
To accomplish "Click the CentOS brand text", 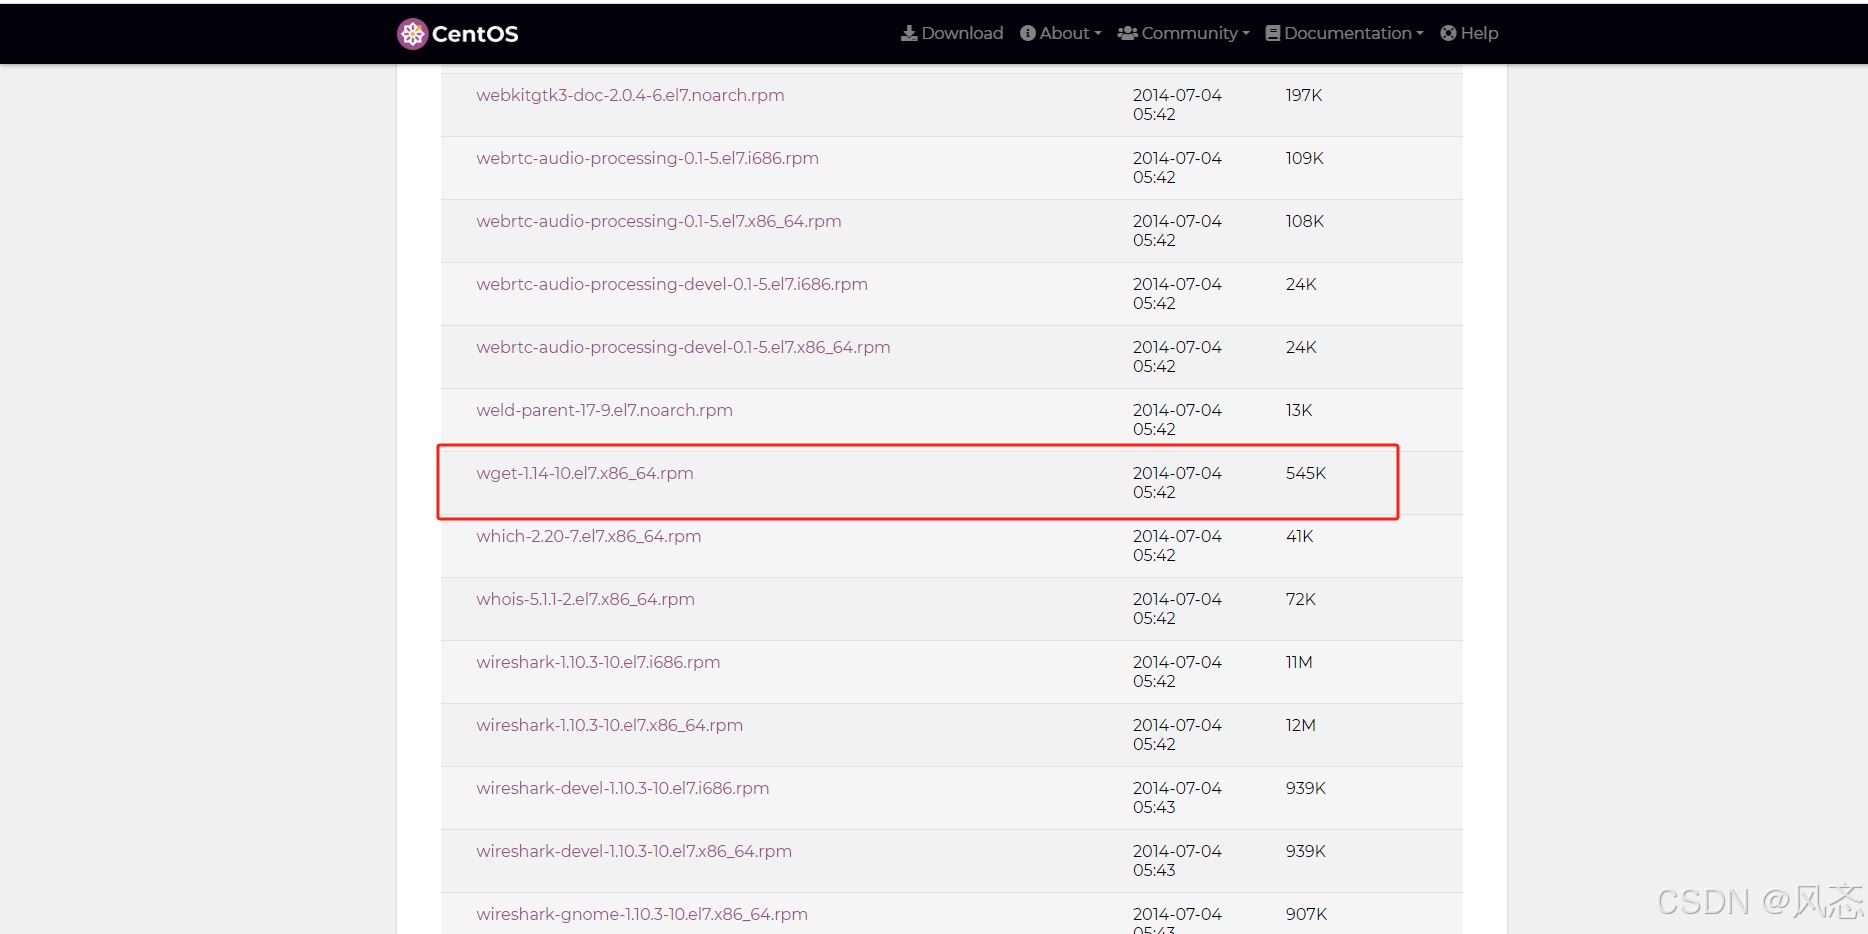I will pyautogui.click(x=475, y=34).
